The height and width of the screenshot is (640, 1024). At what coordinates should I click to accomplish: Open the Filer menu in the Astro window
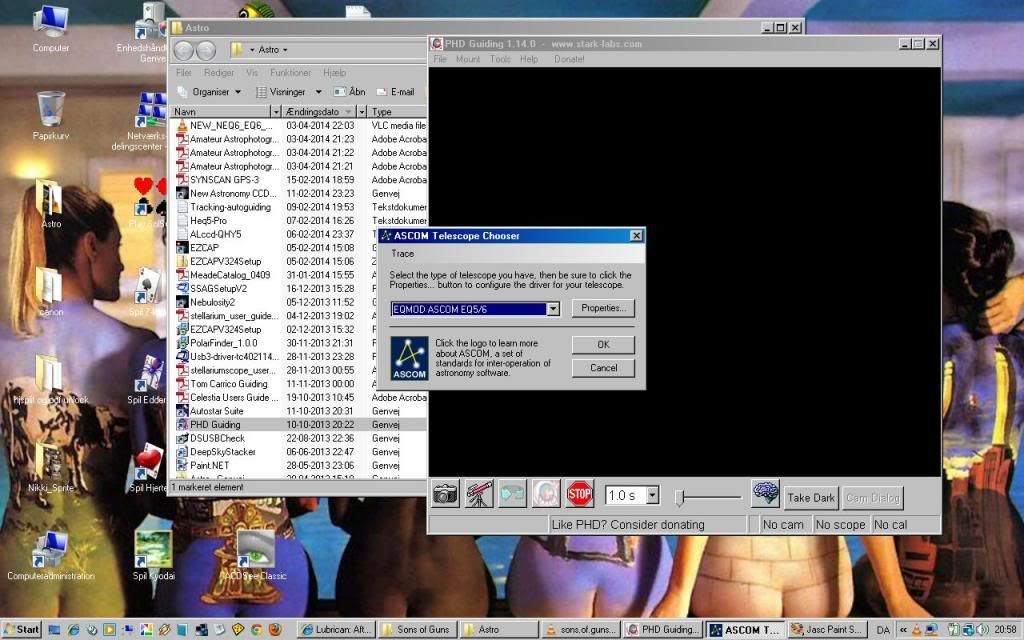(x=184, y=72)
